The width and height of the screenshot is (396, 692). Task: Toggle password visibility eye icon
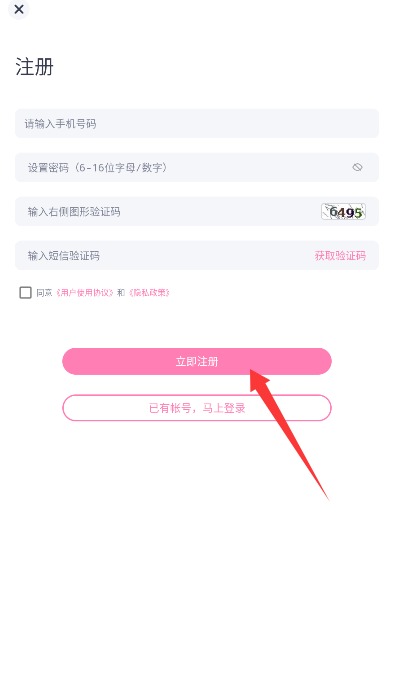[357, 167]
